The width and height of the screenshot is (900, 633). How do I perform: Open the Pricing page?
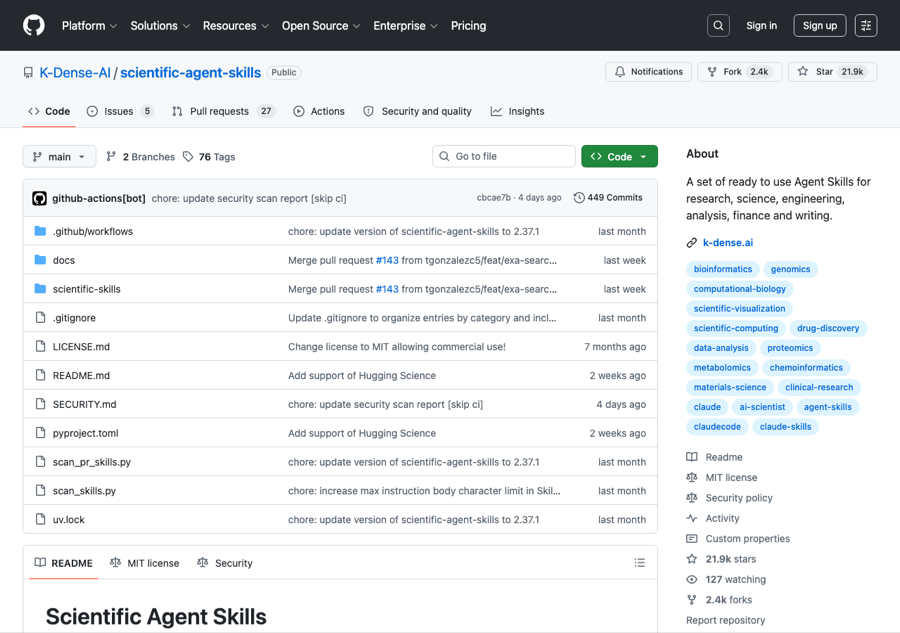point(468,26)
